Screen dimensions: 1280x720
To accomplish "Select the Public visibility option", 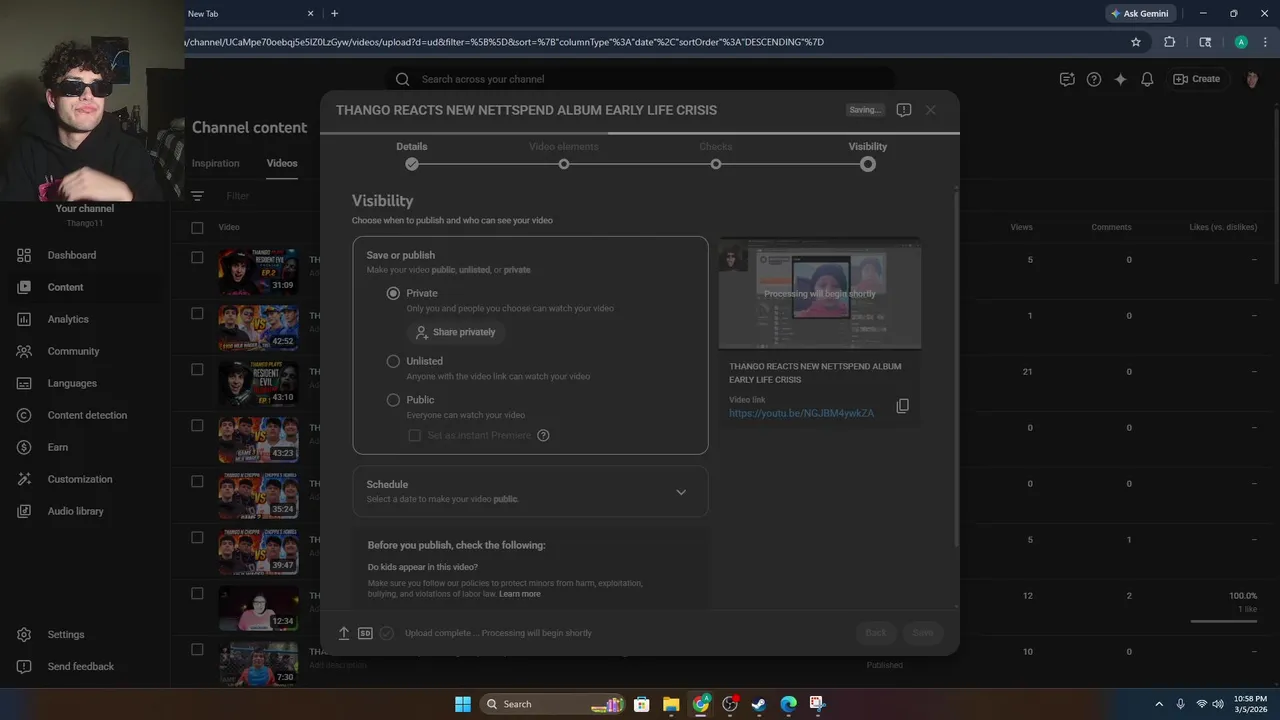I will [x=393, y=399].
